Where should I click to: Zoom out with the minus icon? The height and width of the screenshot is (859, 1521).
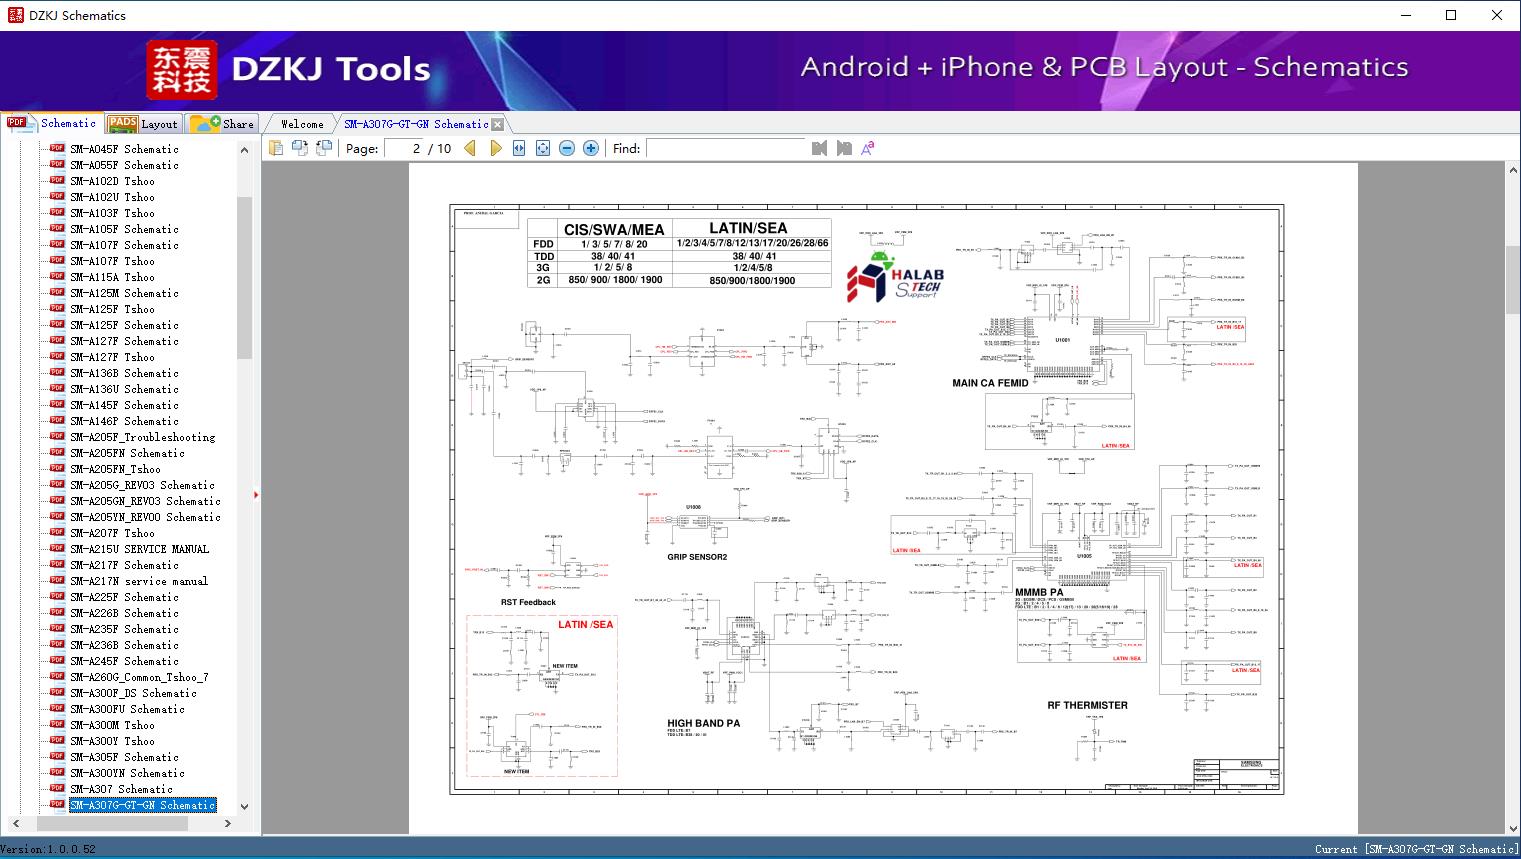point(567,148)
